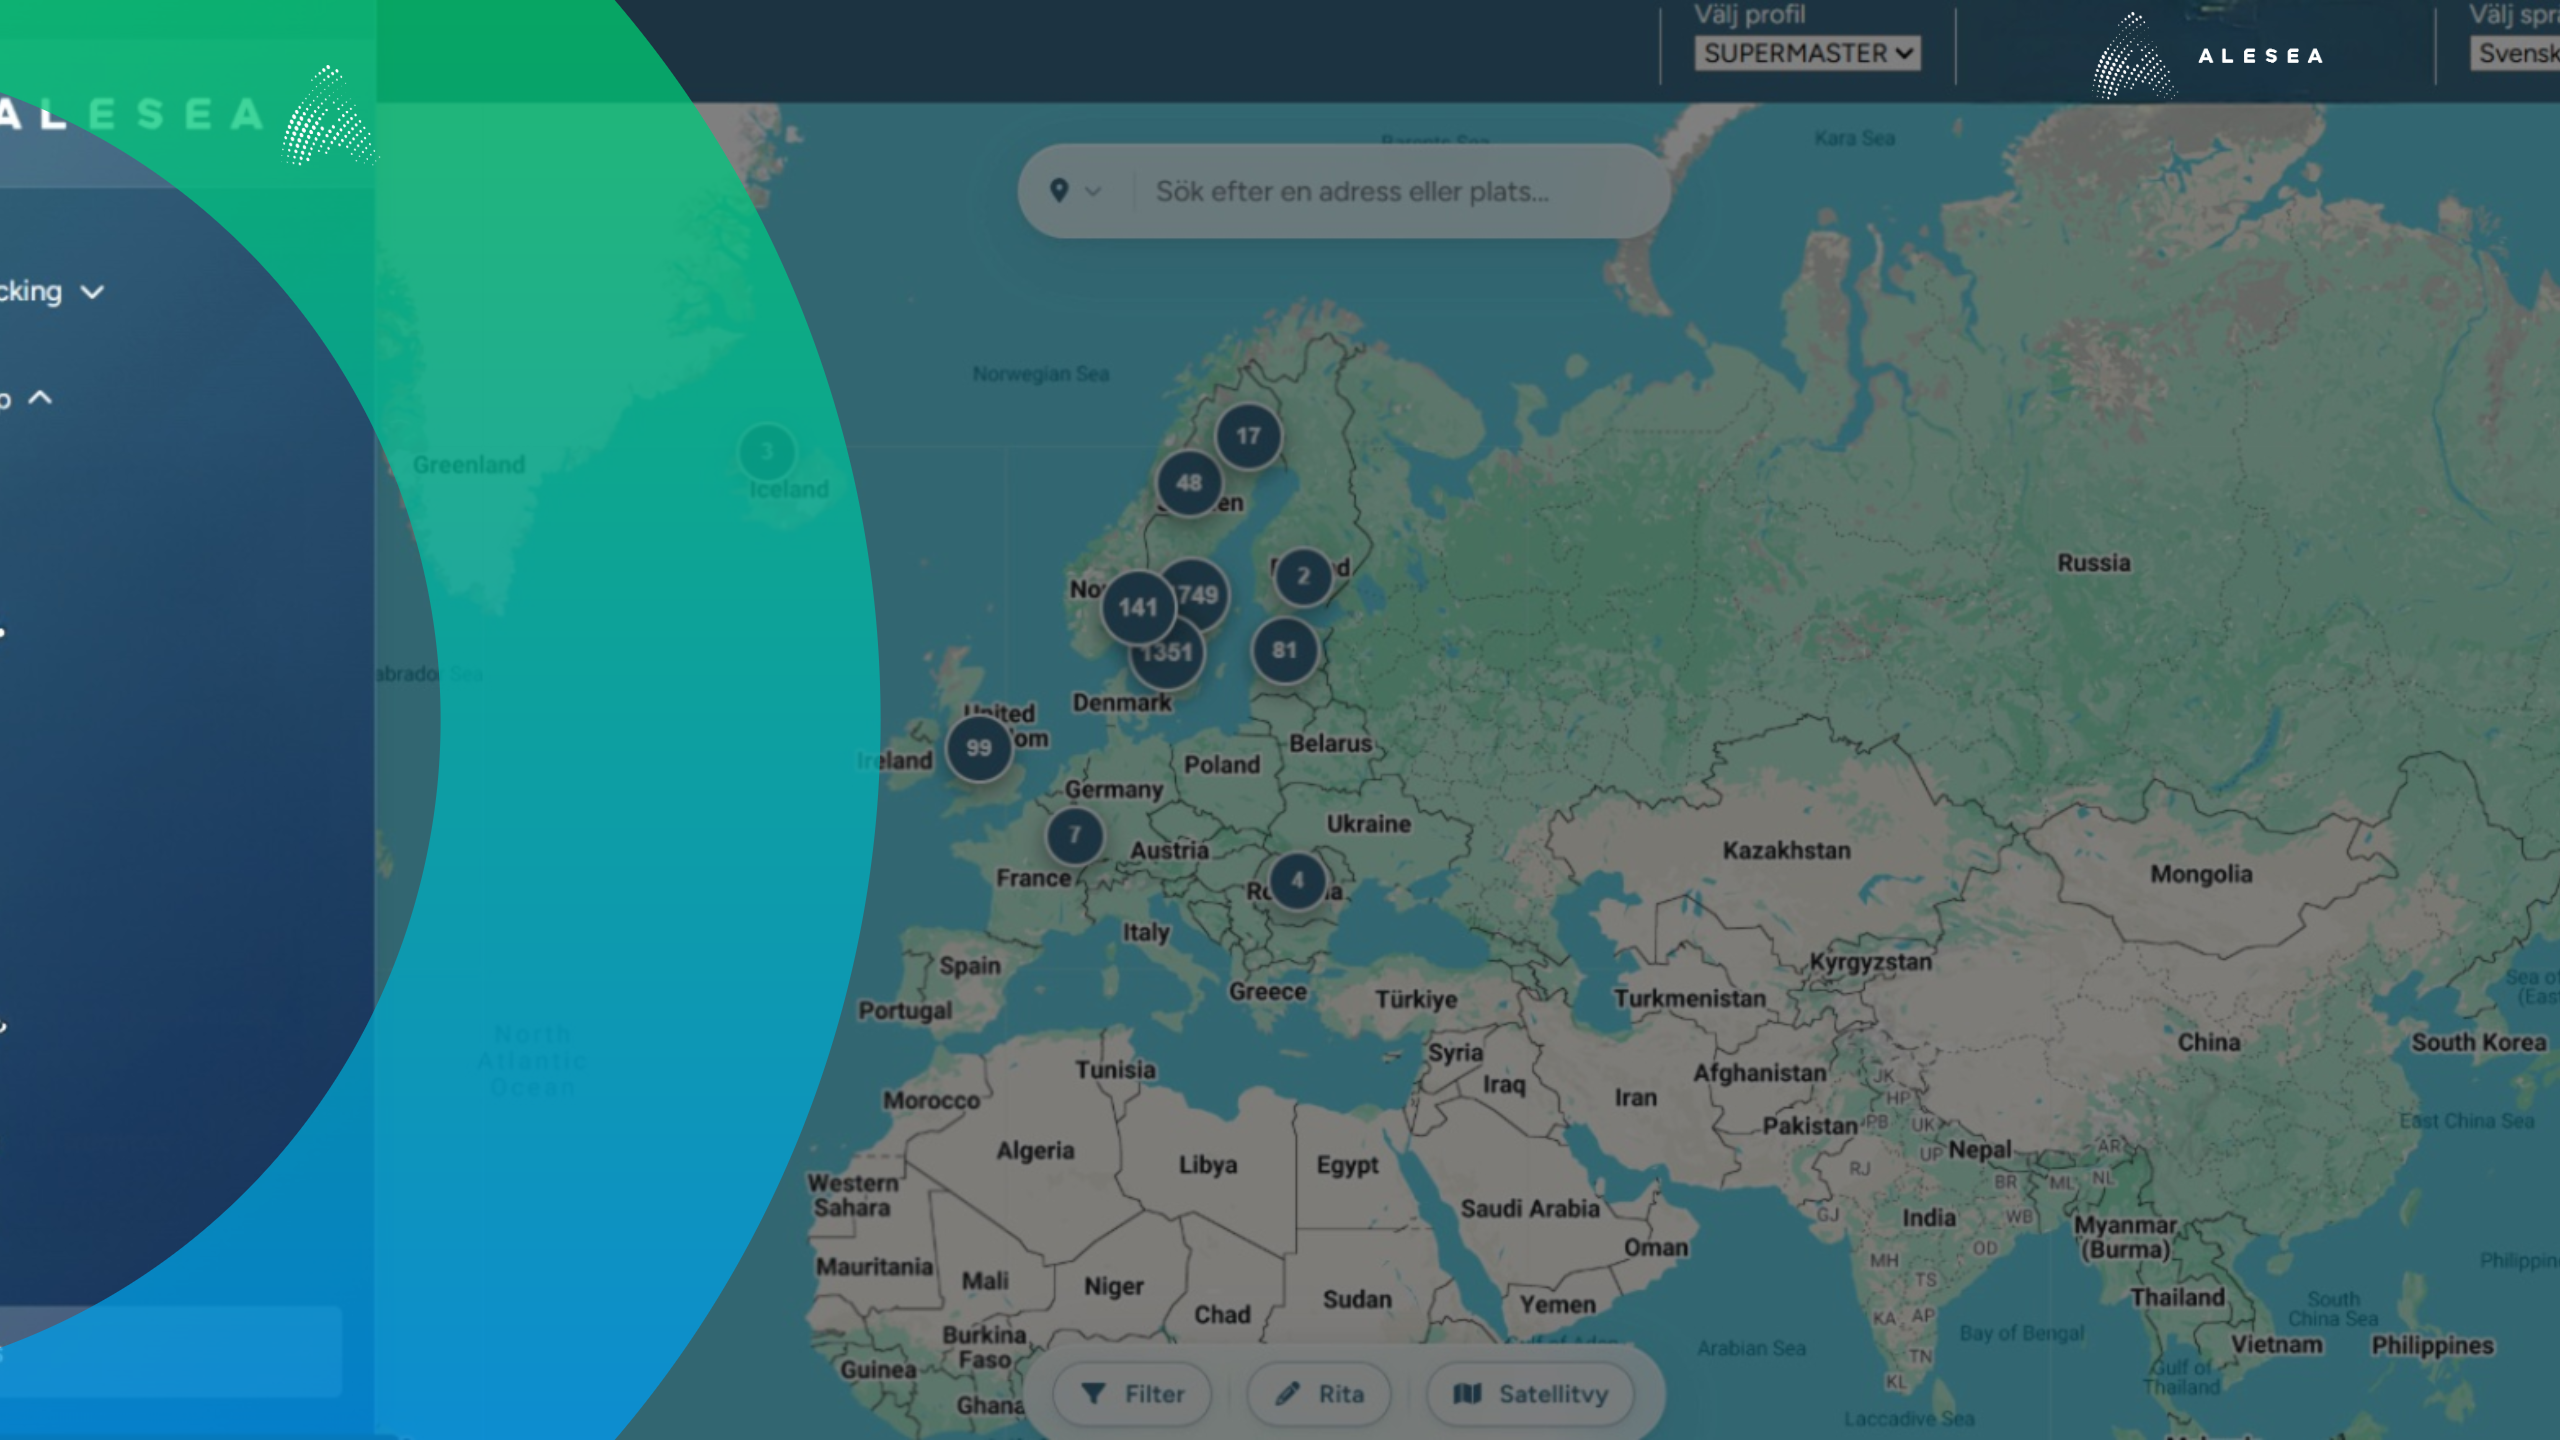Click the Saudi Arabia map label
This screenshot has width=2560, height=1440.
(1530, 1209)
